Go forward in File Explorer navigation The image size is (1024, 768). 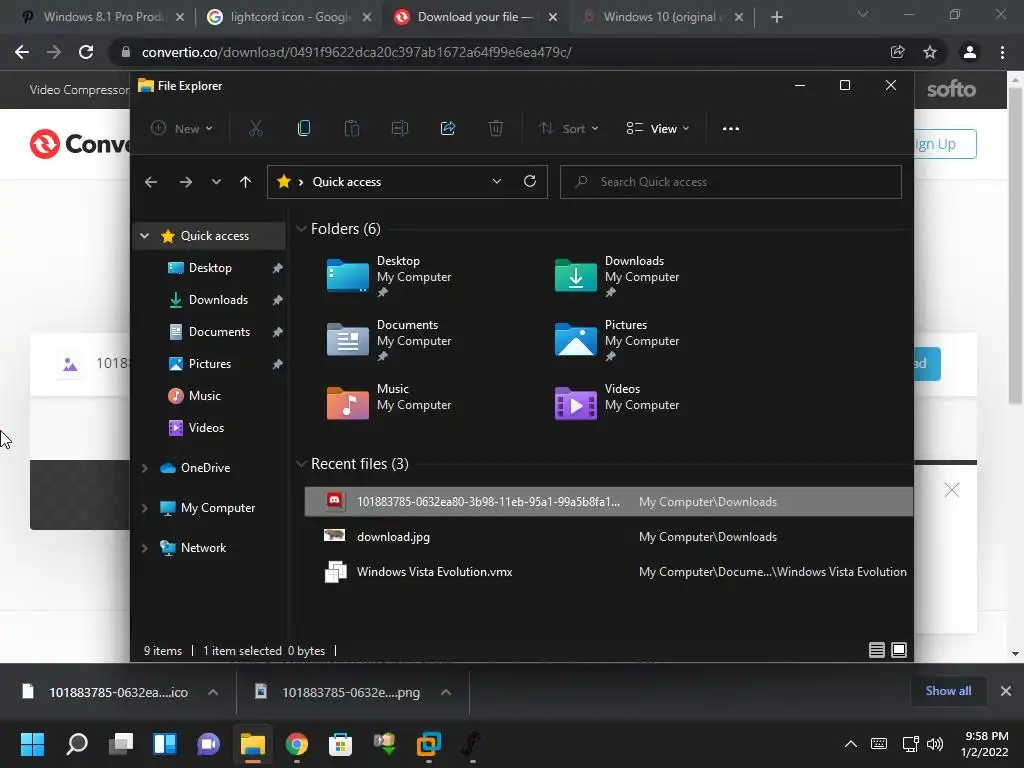185,182
